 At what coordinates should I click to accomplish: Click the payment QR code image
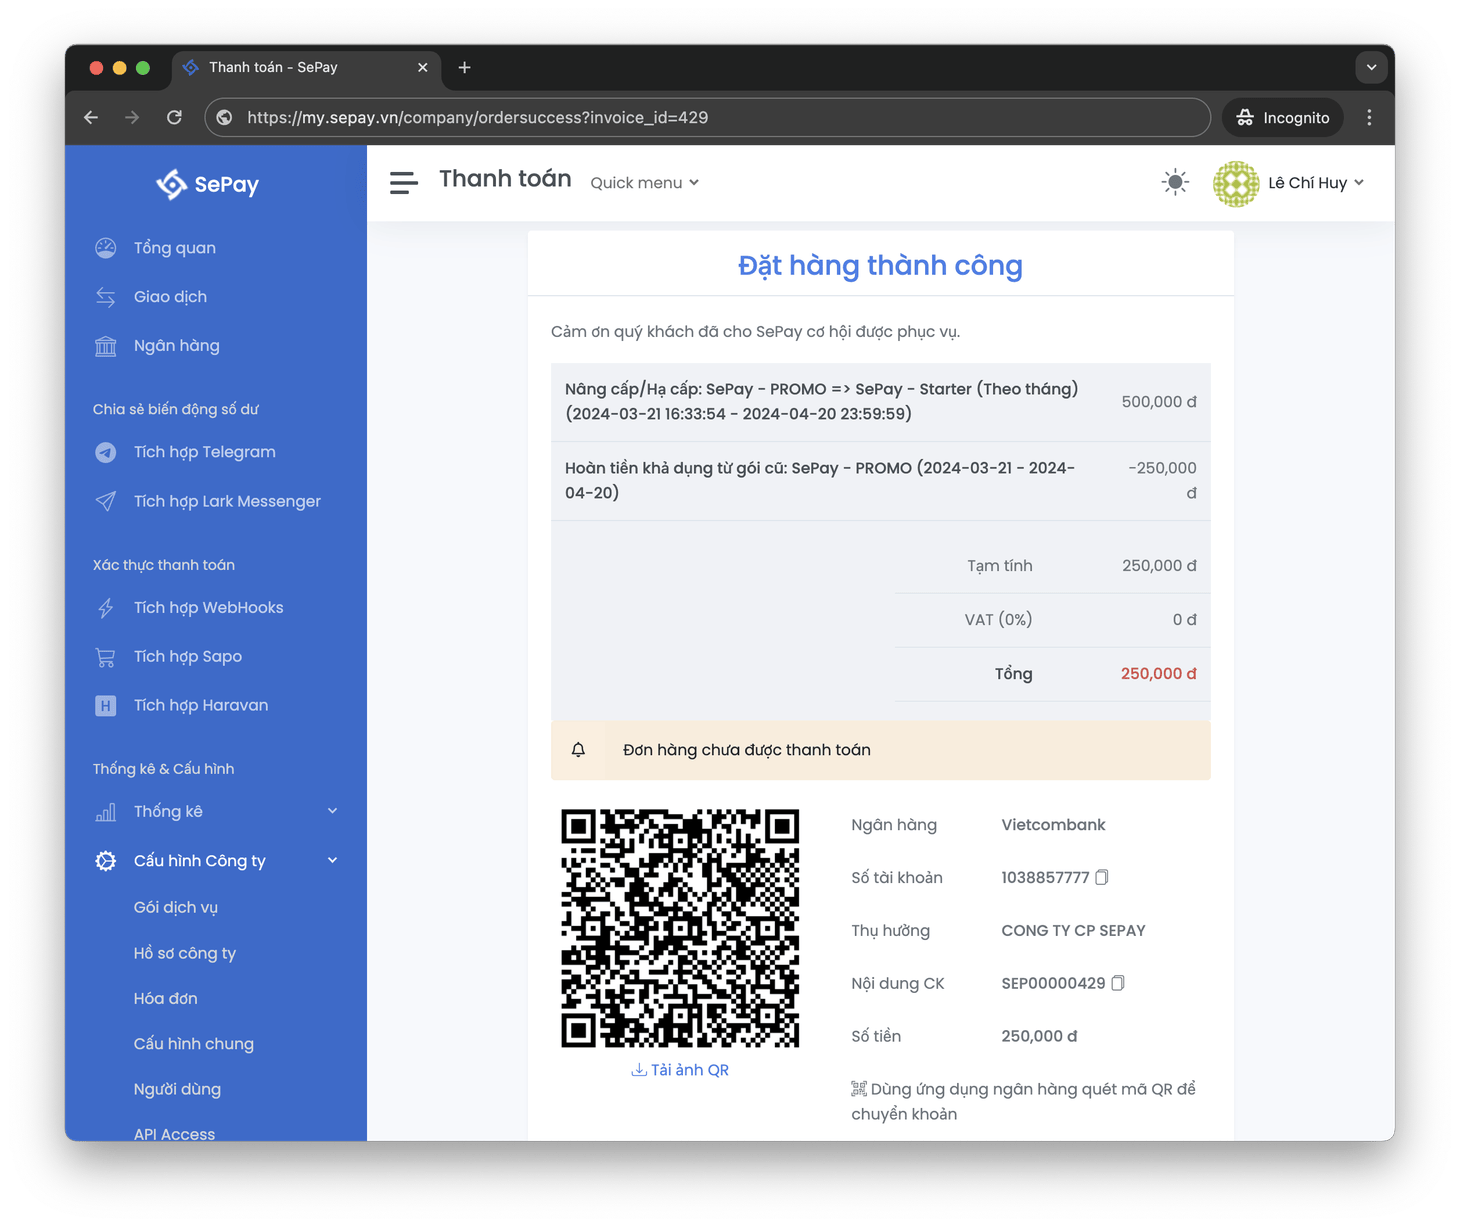(x=680, y=928)
